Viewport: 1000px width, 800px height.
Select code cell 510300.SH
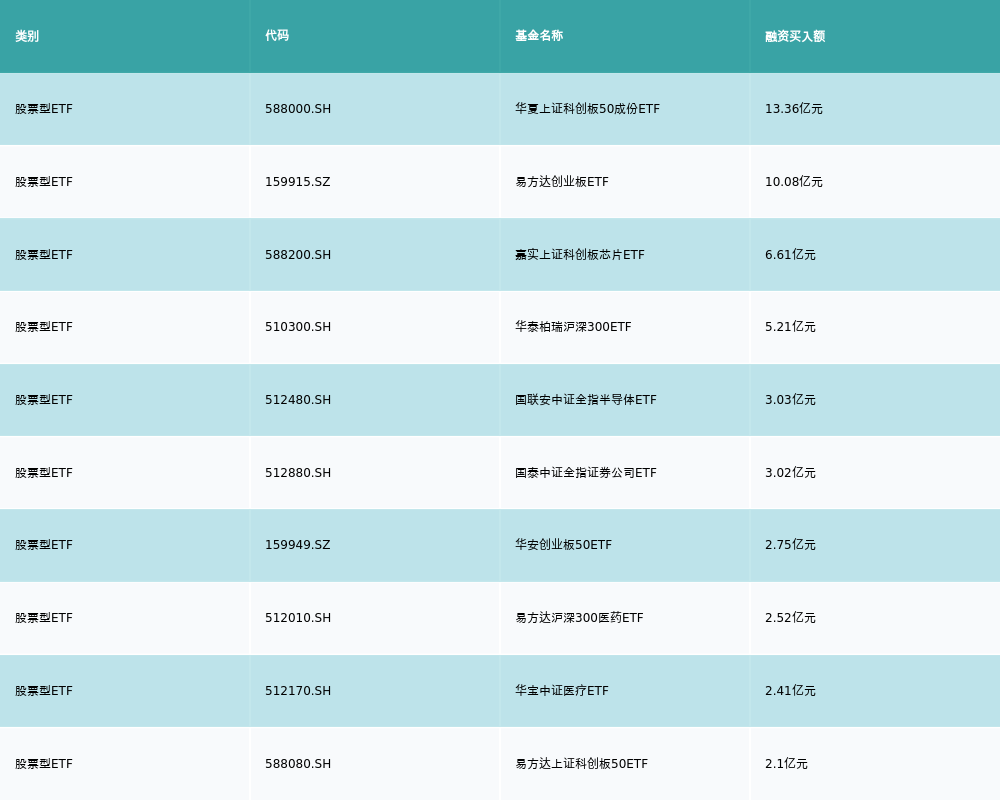click(298, 327)
